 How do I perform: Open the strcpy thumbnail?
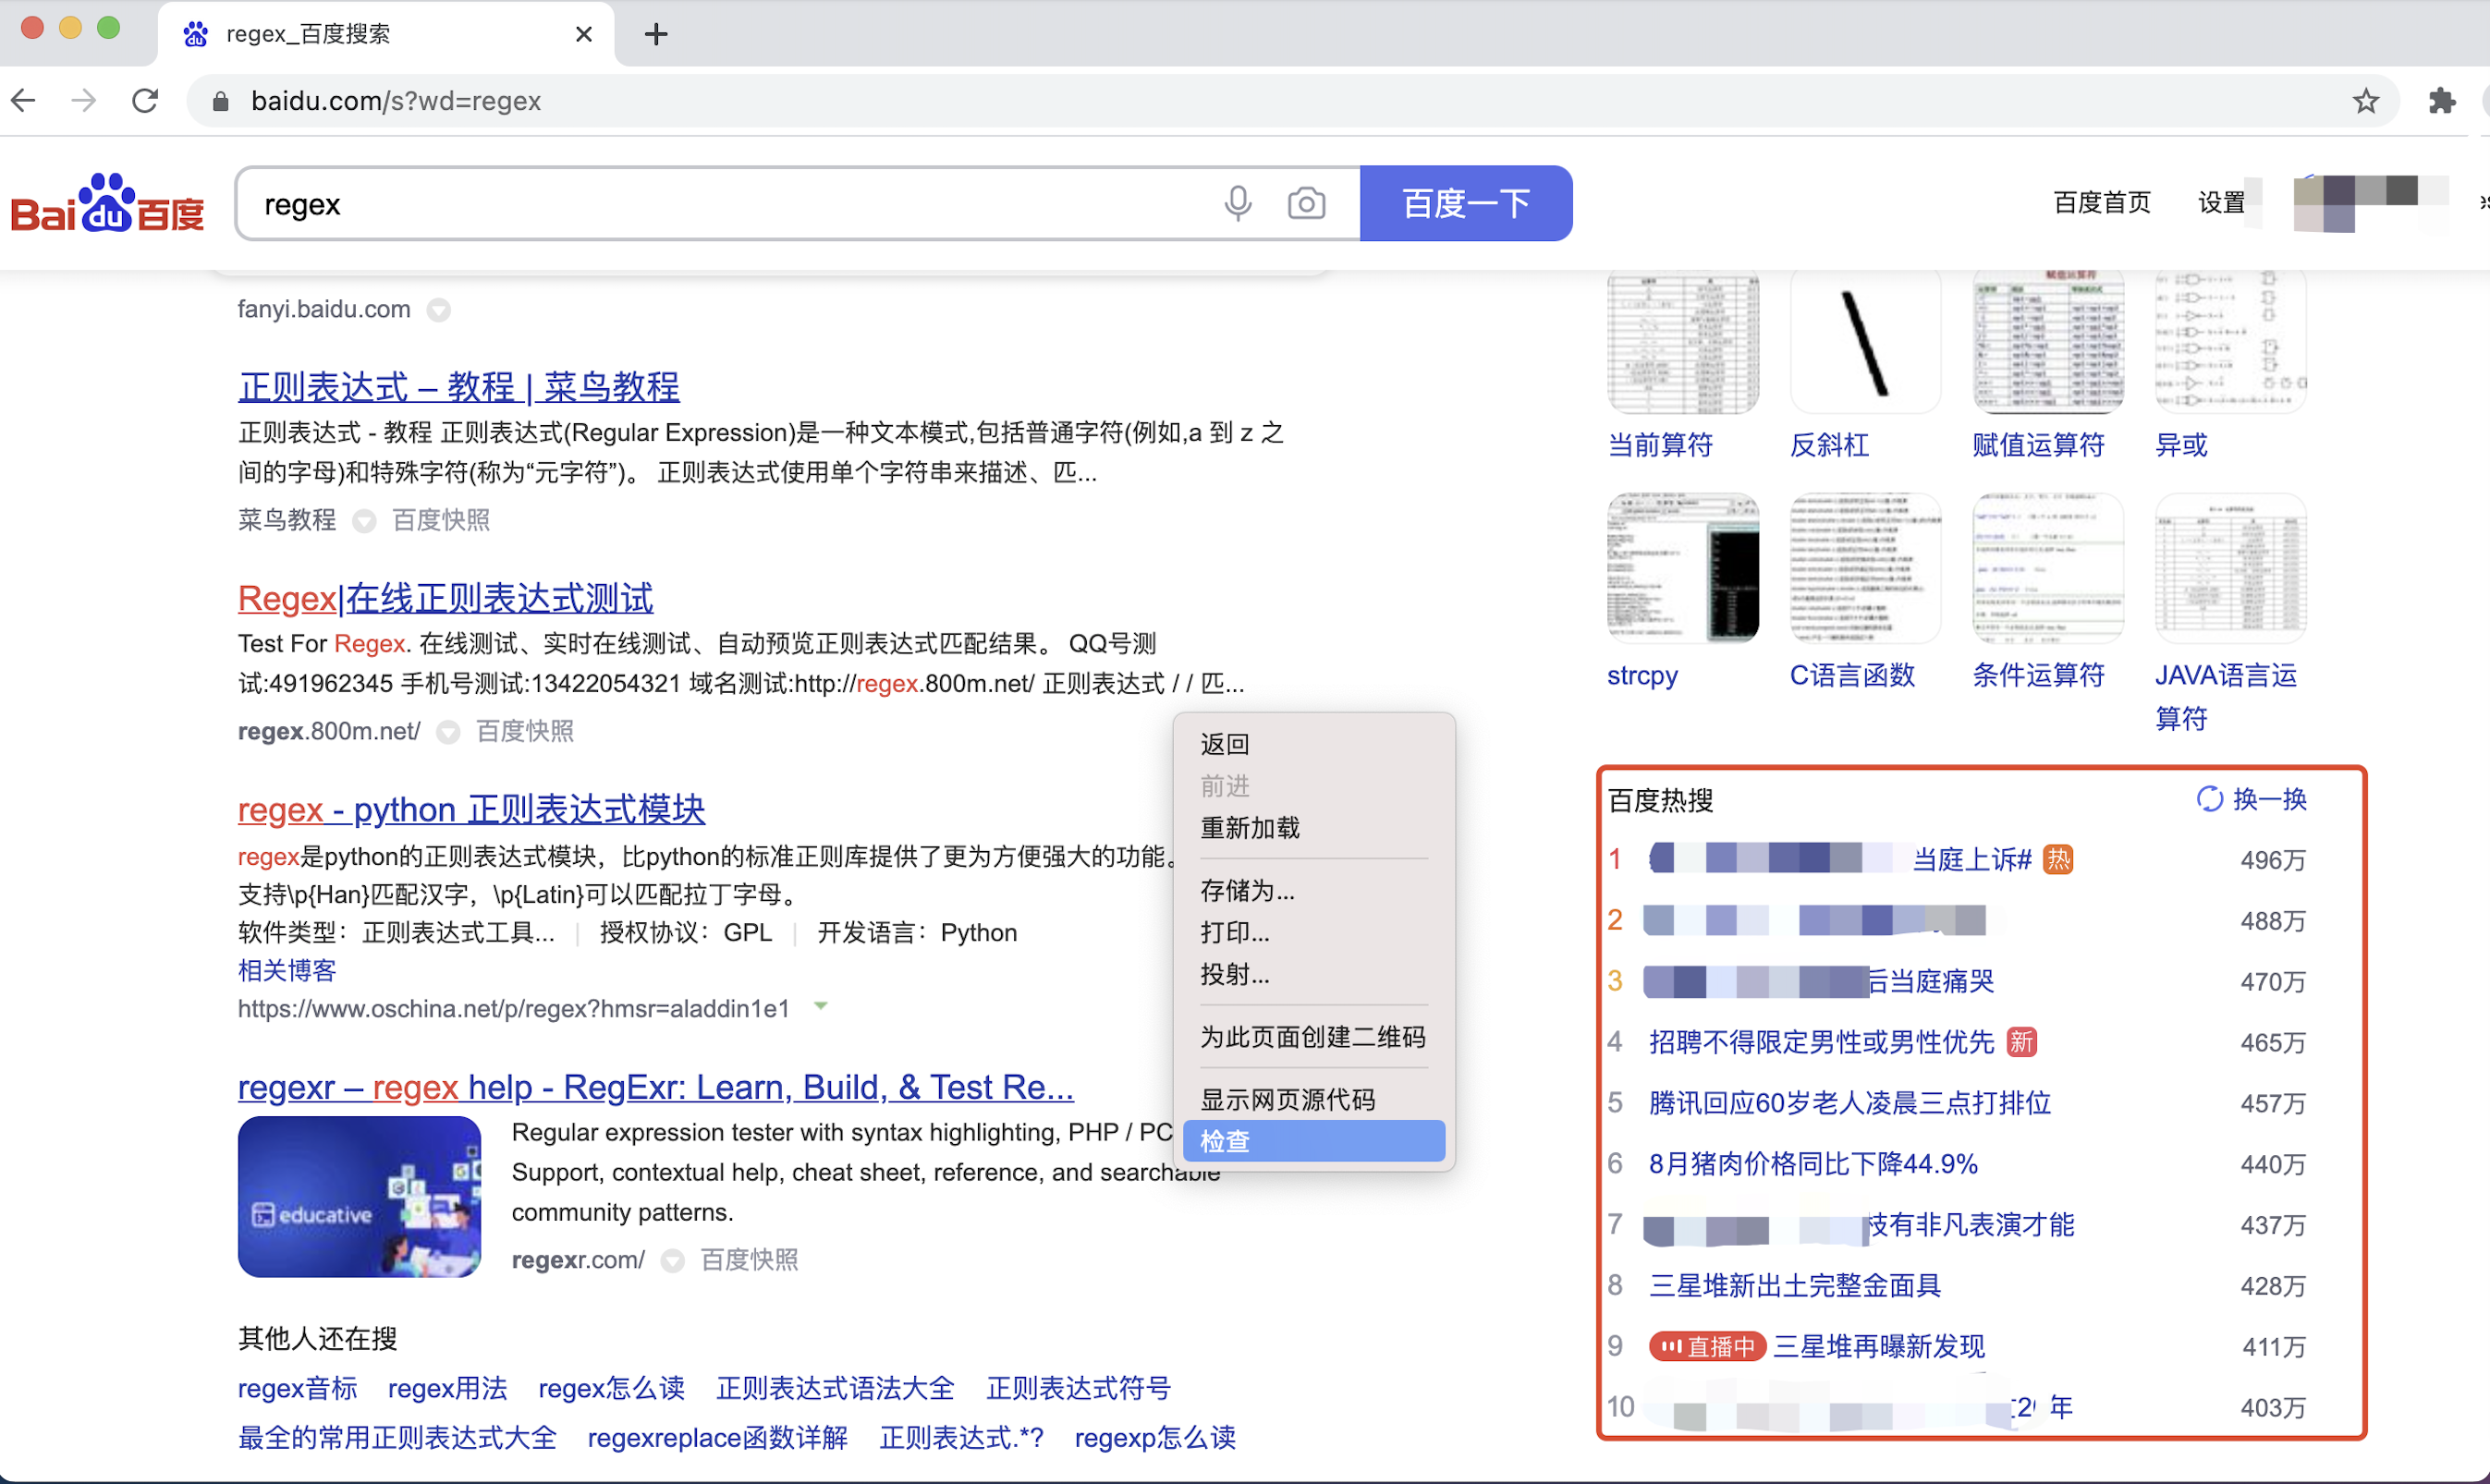(1683, 568)
